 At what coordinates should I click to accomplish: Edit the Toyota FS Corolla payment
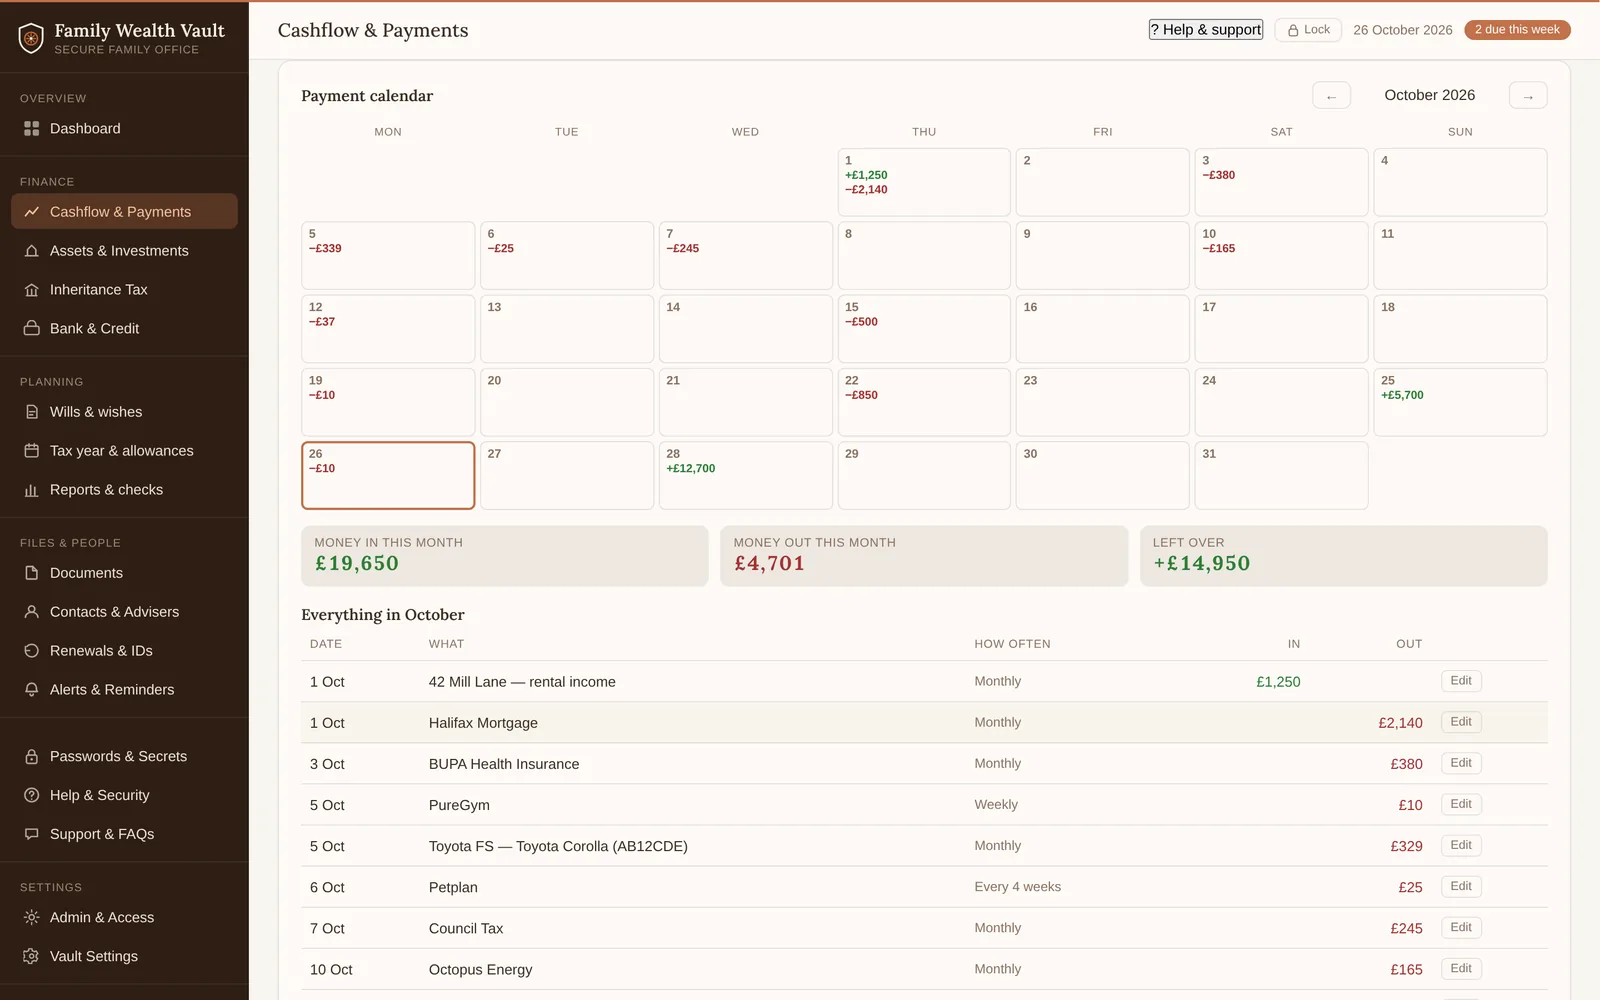[1461, 845]
